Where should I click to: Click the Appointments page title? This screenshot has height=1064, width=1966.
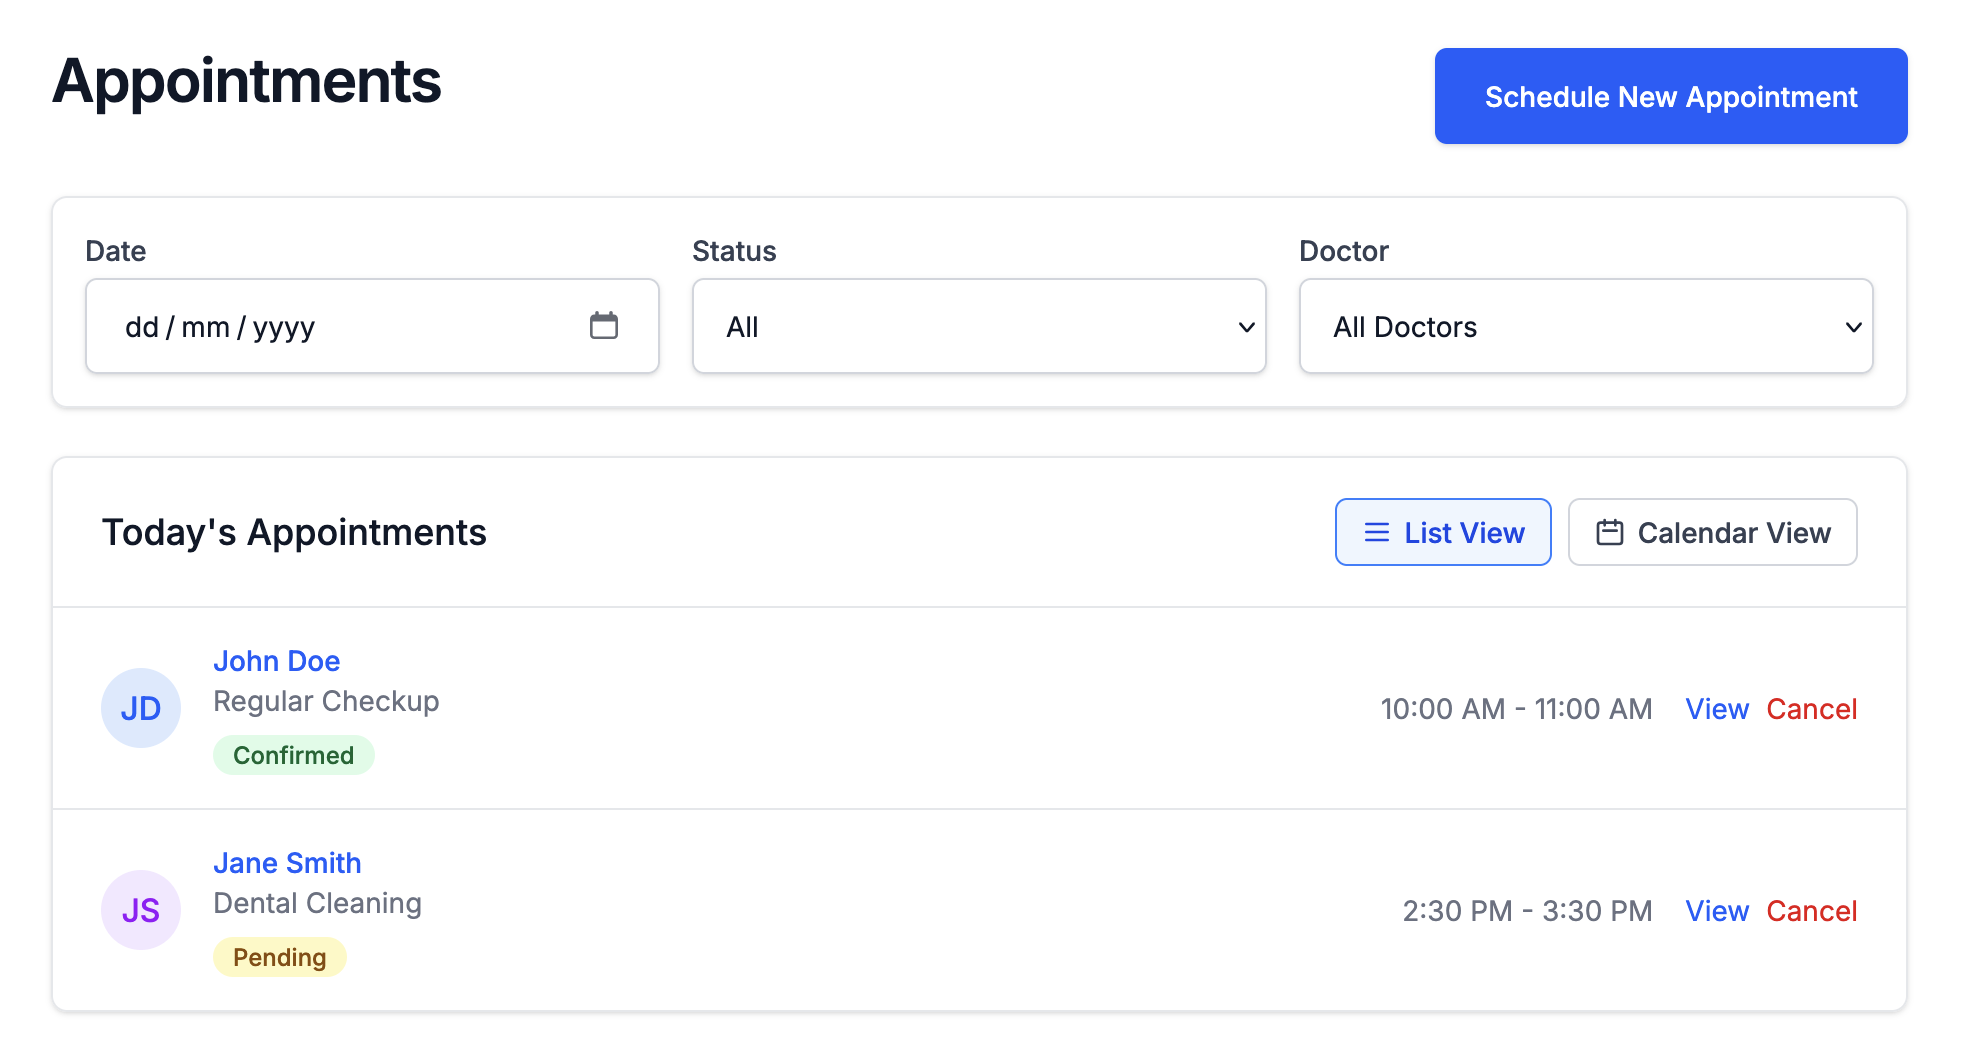click(247, 82)
